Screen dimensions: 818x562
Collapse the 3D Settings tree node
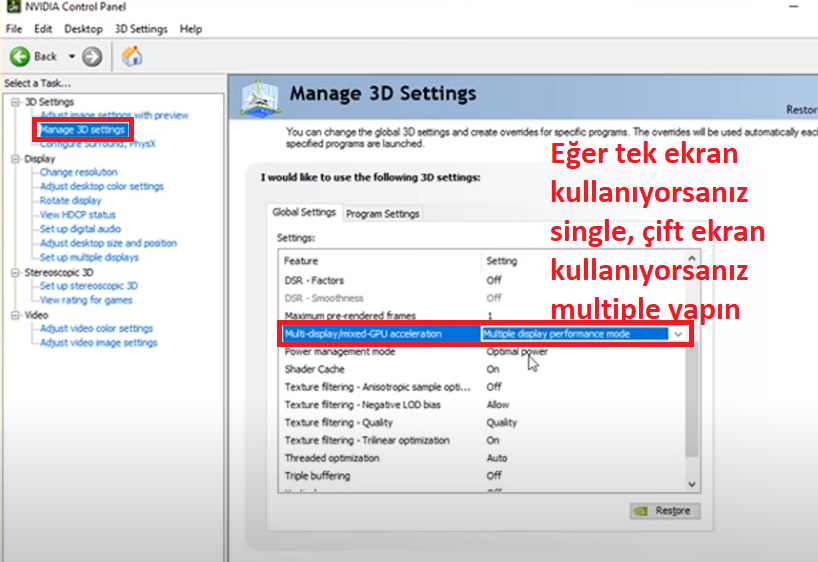click(x=16, y=102)
